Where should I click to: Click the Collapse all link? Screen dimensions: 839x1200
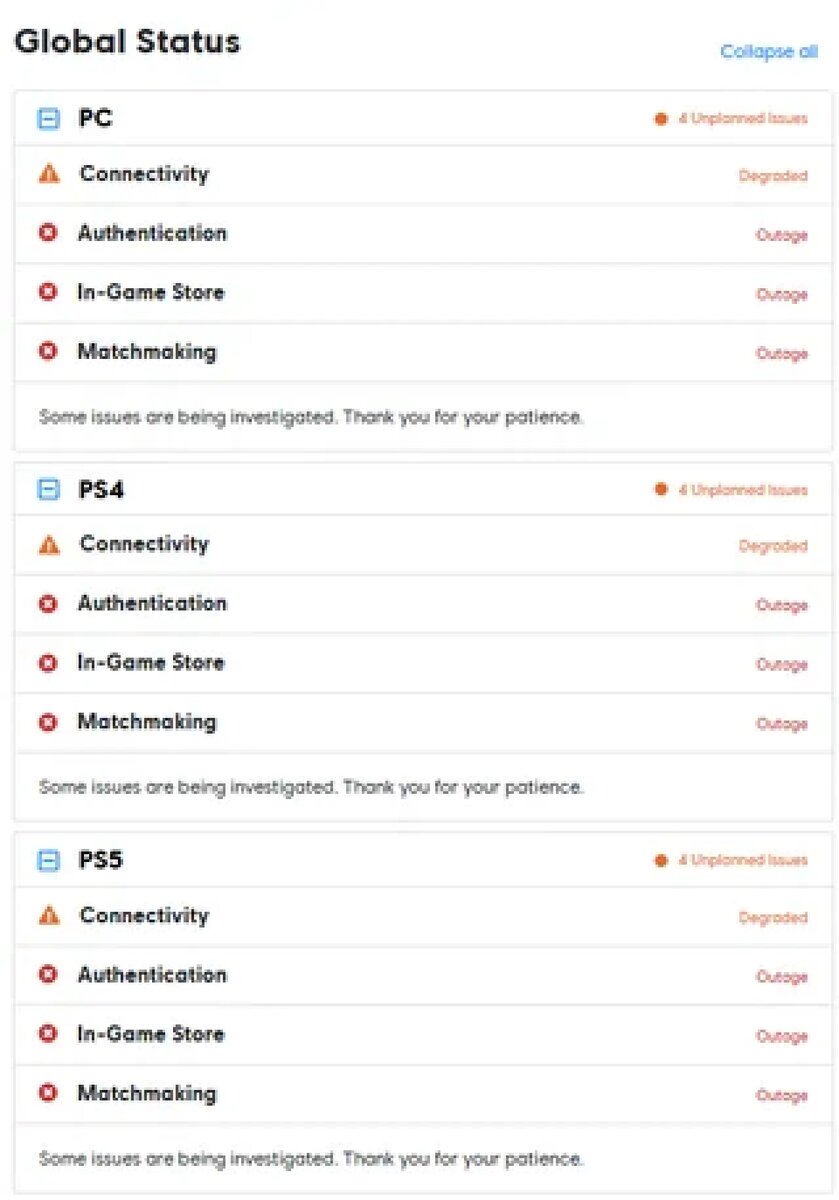tap(768, 52)
